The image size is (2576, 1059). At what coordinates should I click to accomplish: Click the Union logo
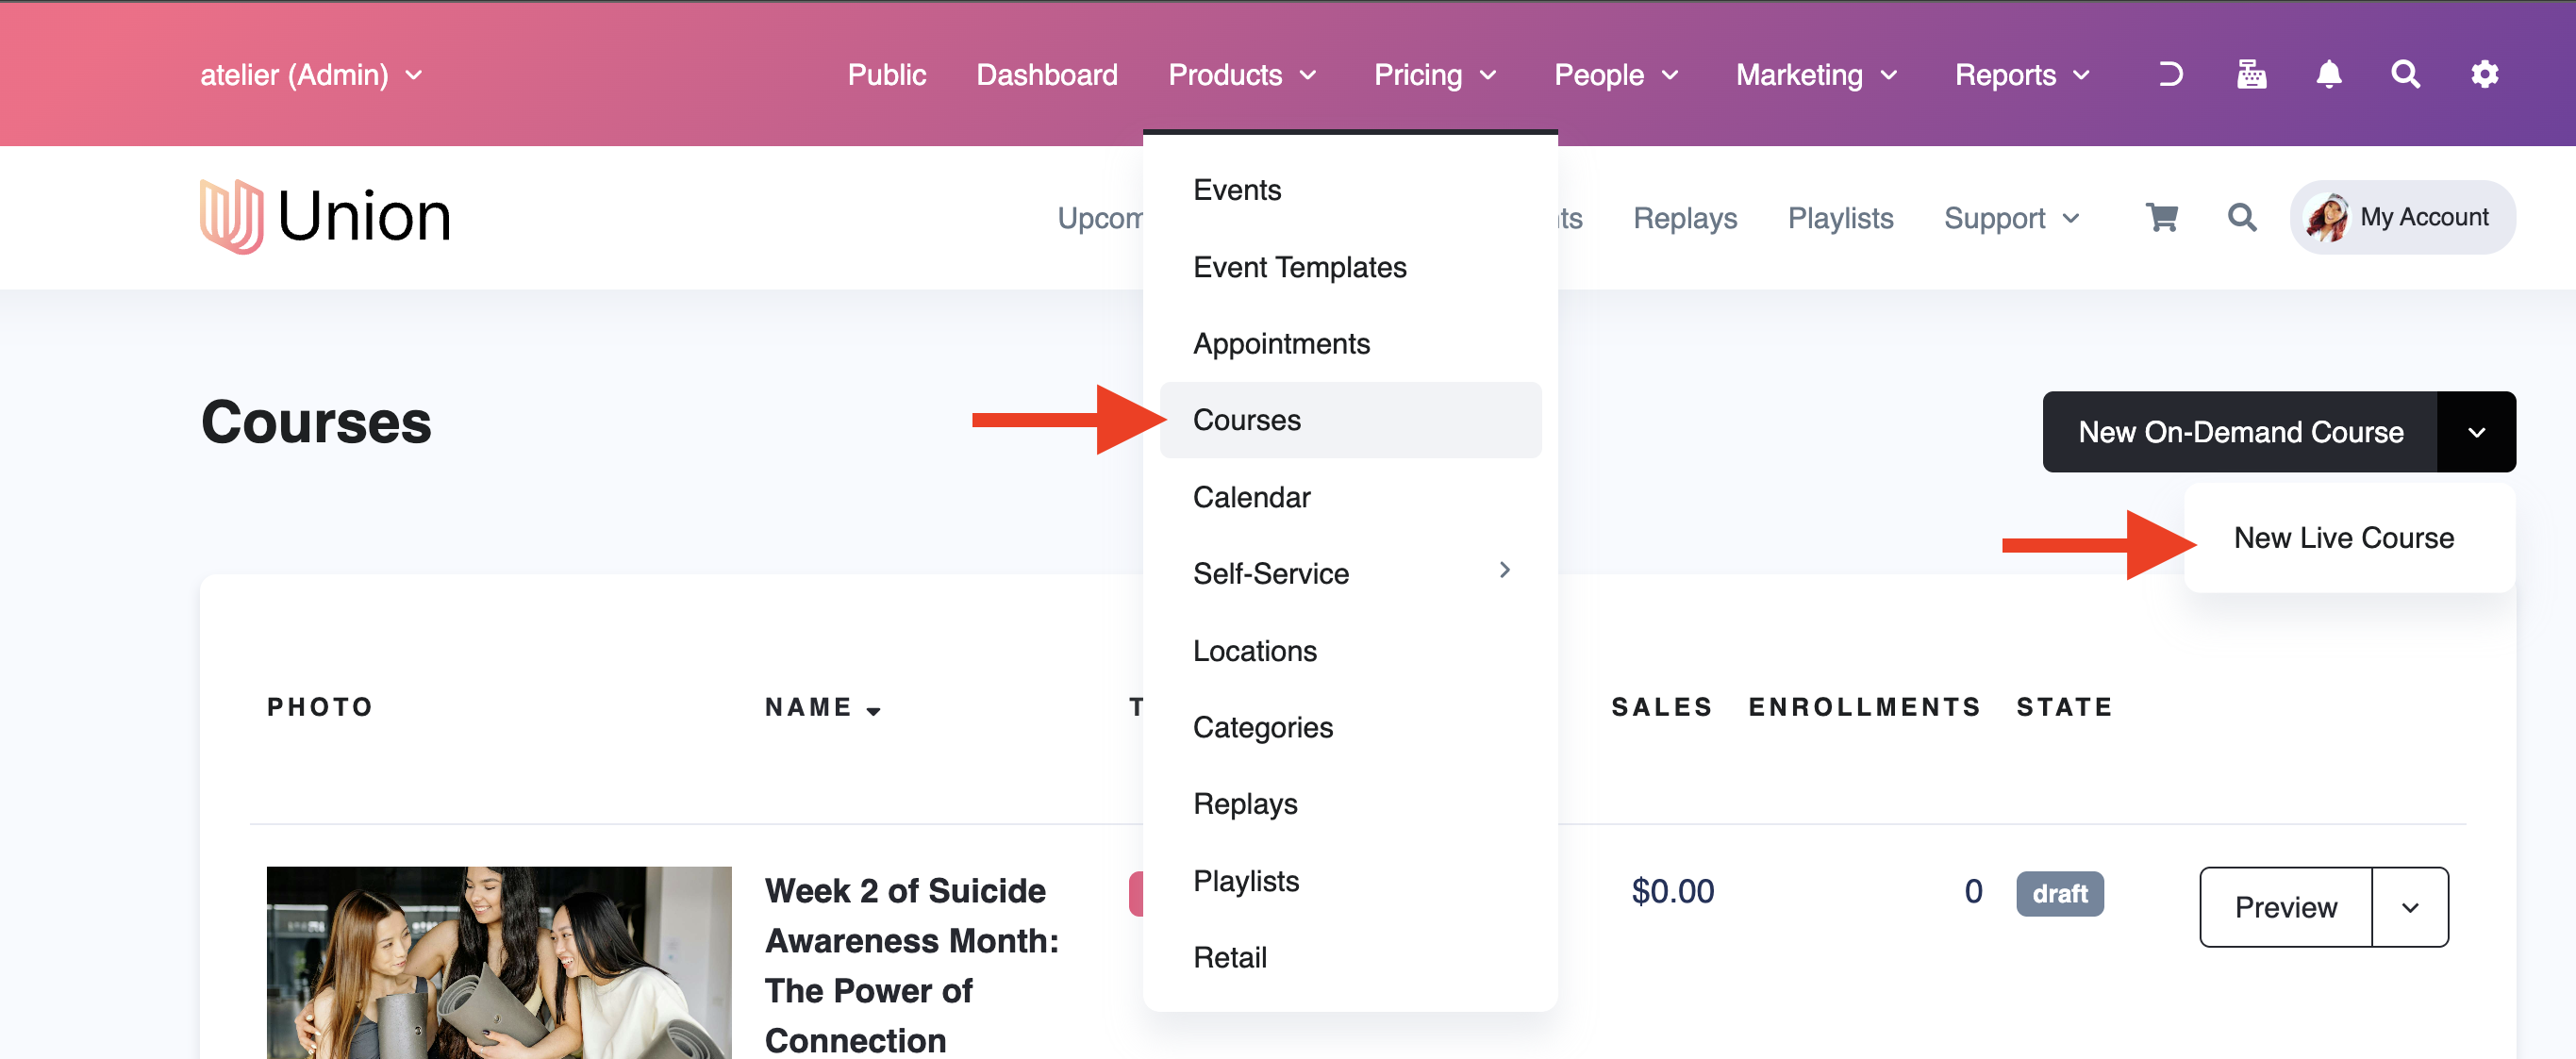325,216
